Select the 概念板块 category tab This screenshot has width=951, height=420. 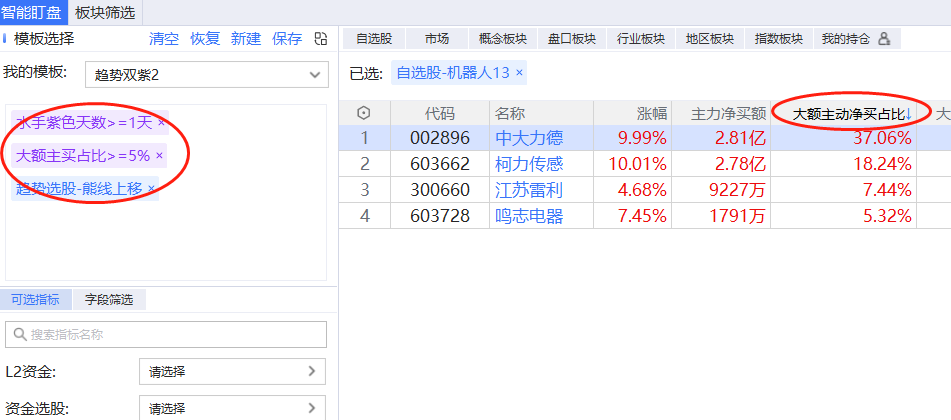point(503,39)
